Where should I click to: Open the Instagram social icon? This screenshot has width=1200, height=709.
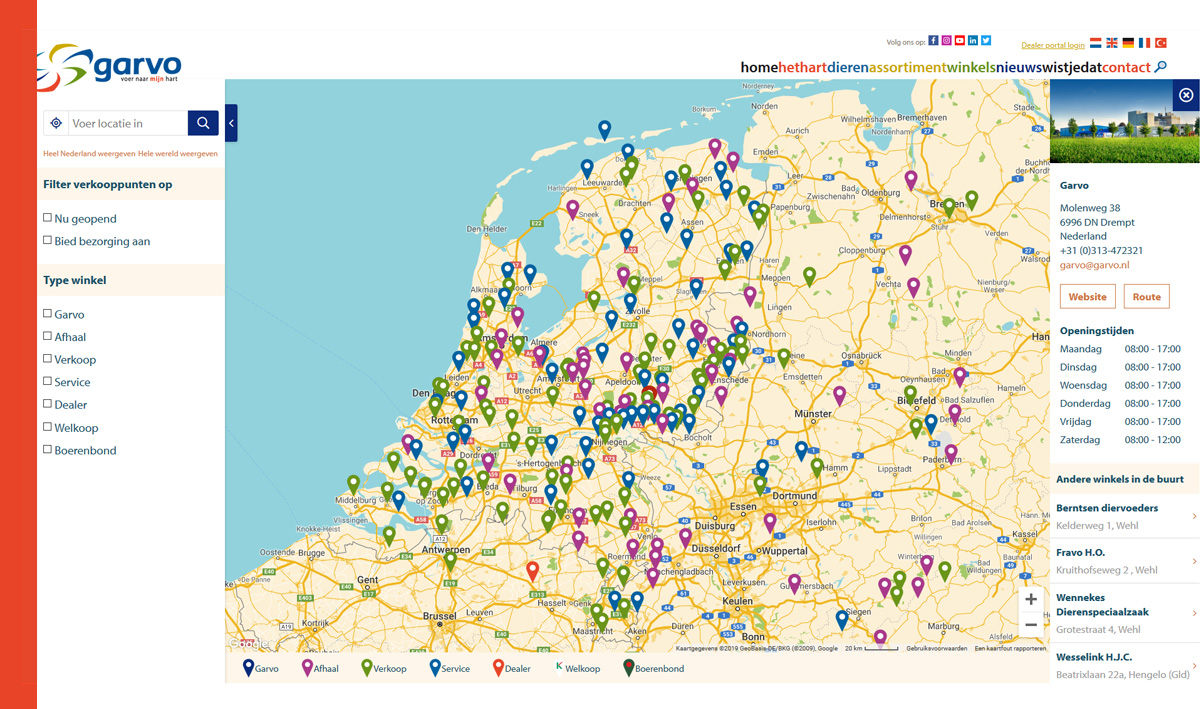[x=946, y=41]
